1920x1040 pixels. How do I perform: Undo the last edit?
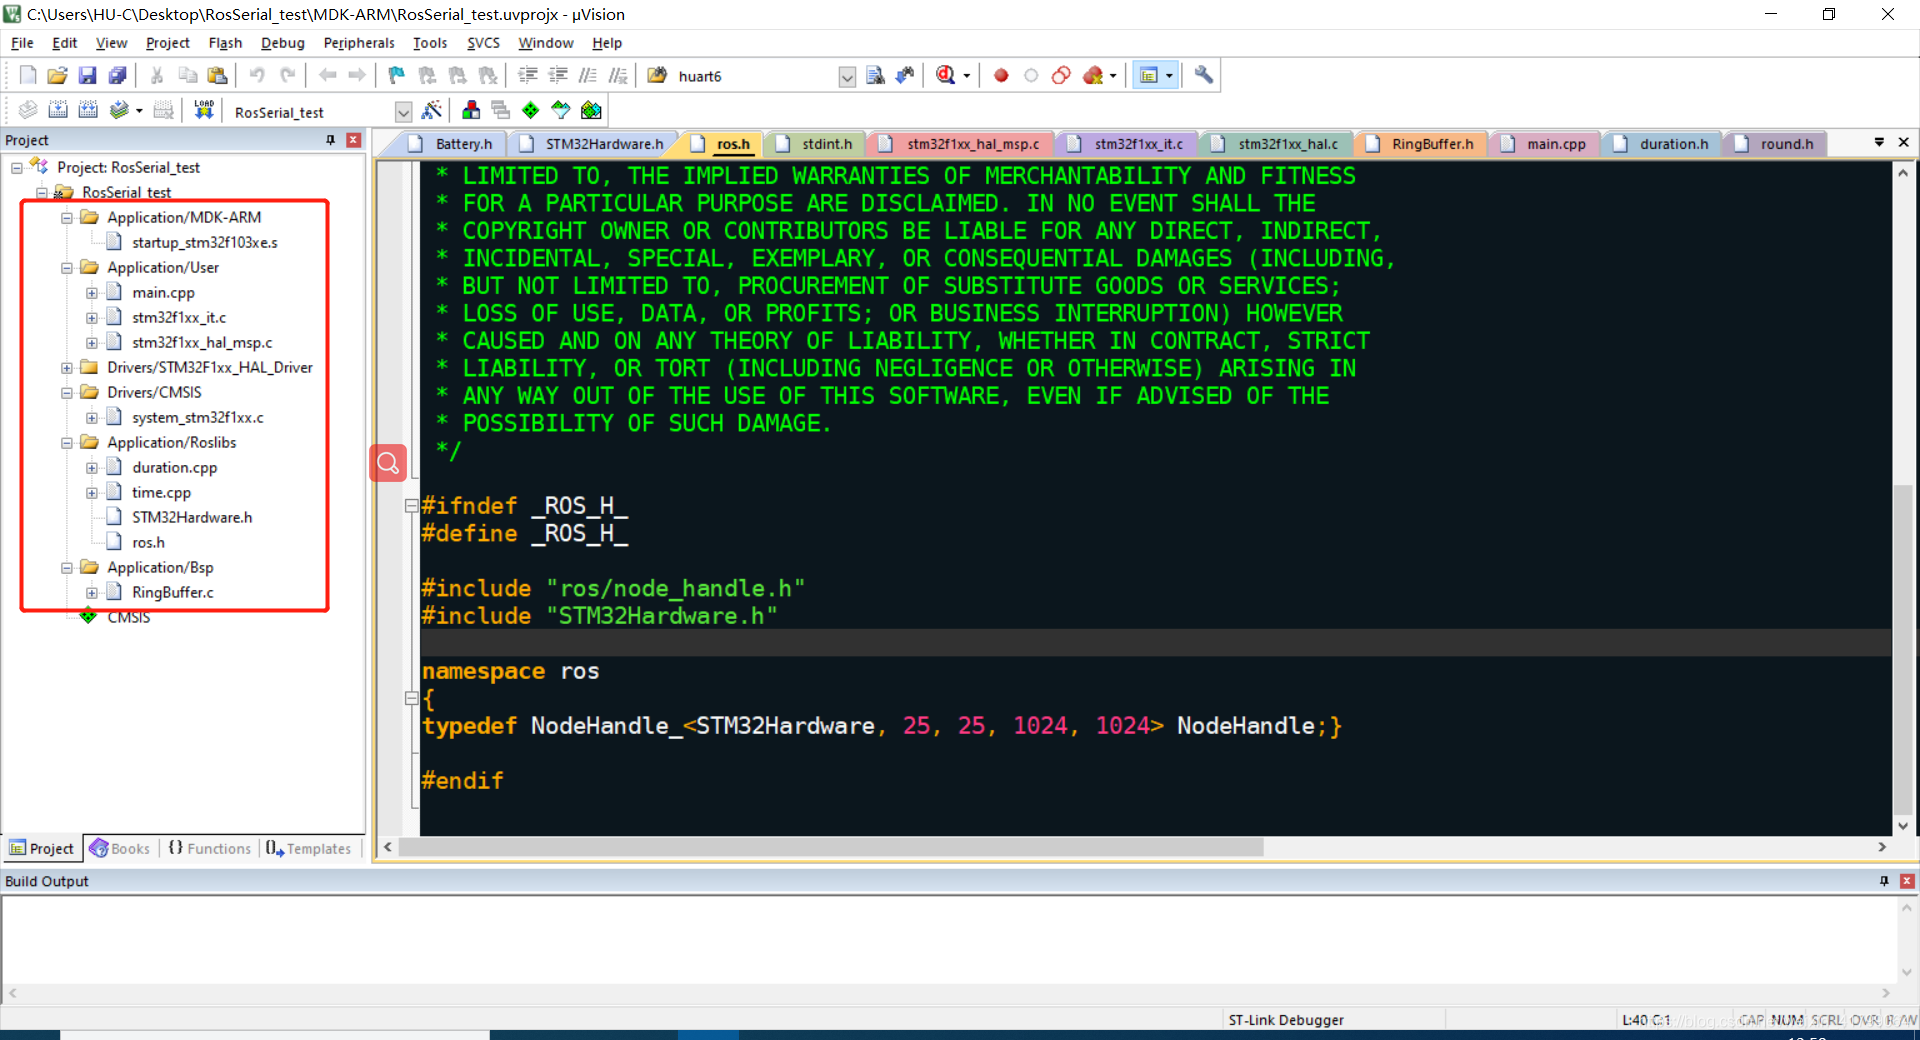pos(257,75)
